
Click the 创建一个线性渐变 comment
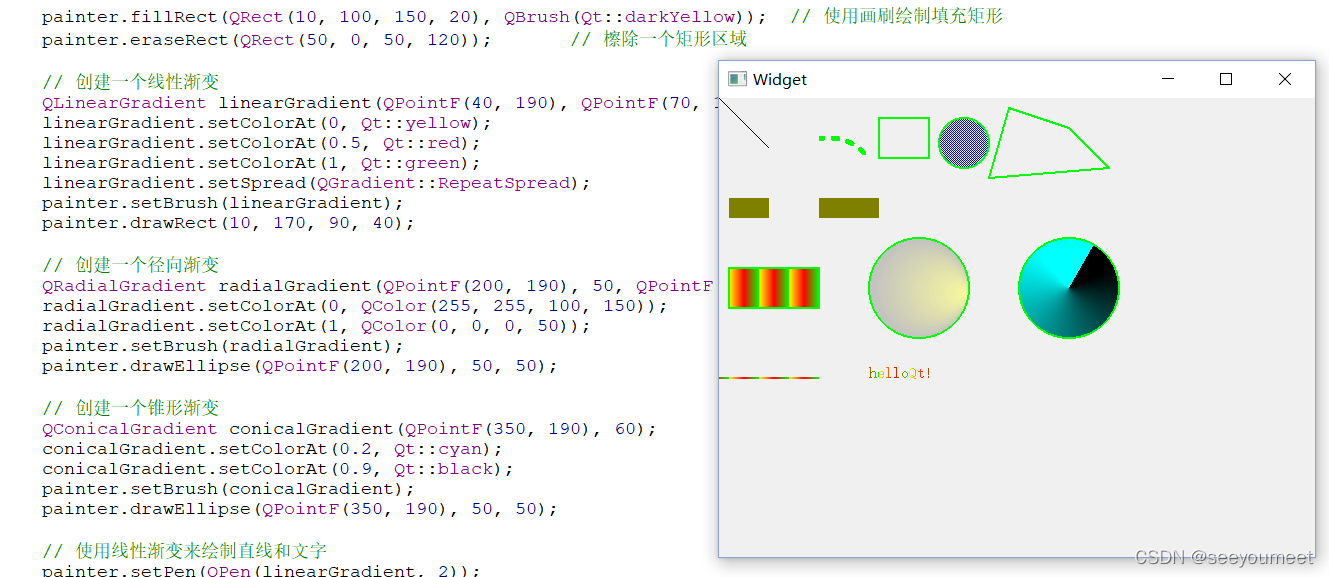tap(130, 82)
